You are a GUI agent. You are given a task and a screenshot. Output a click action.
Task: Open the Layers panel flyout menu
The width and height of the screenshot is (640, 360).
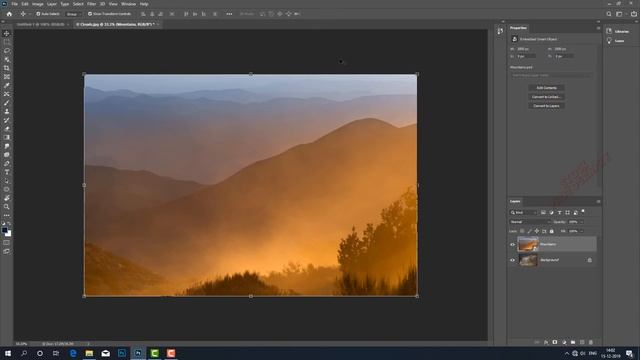click(x=598, y=201)
